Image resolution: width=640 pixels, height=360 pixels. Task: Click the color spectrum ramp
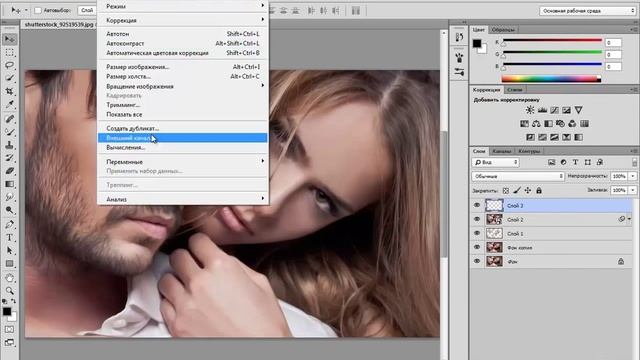(551, 79)
